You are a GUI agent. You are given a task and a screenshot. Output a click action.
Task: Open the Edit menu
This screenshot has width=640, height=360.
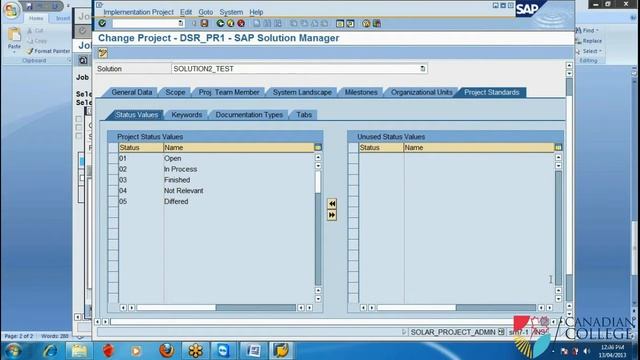(186, 12)
